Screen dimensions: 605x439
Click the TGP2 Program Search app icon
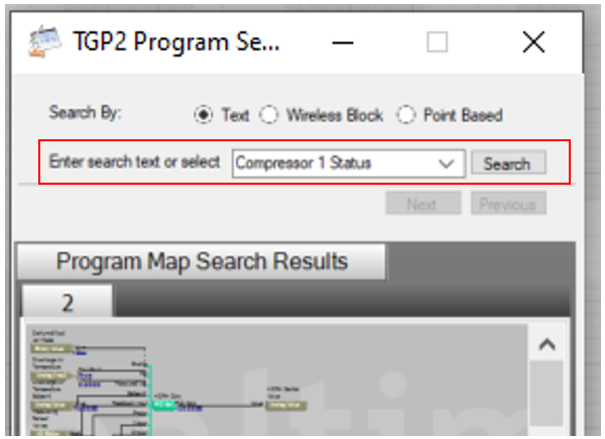[39, 41]
